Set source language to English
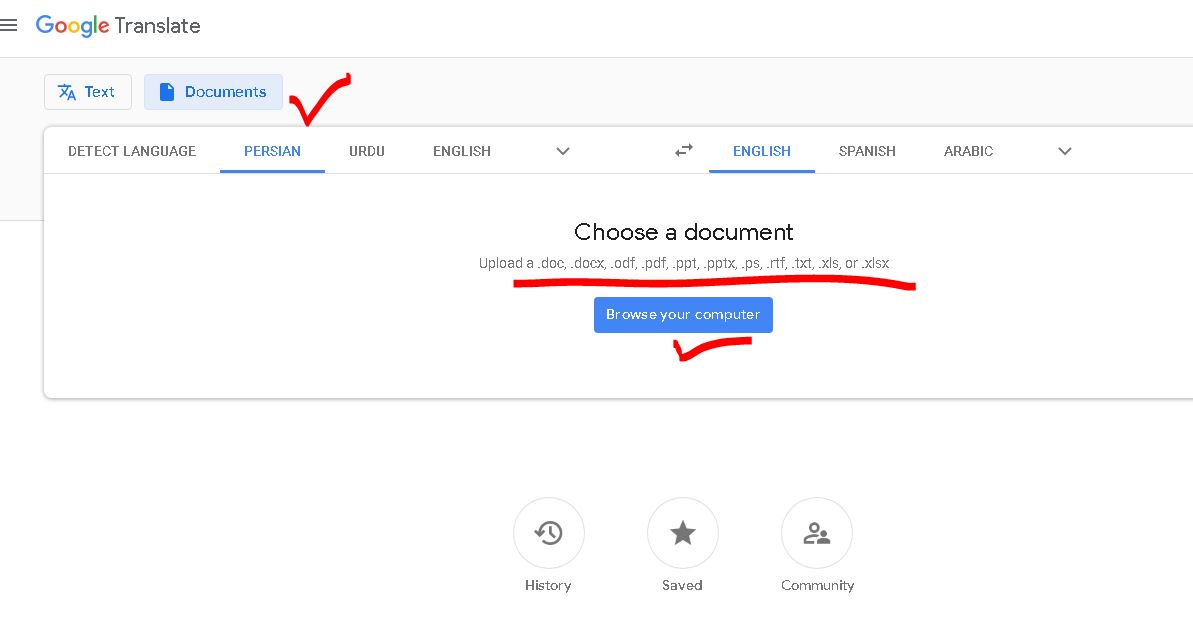Viewport: 1193px width, 623px height. click(x=462, y=151)
